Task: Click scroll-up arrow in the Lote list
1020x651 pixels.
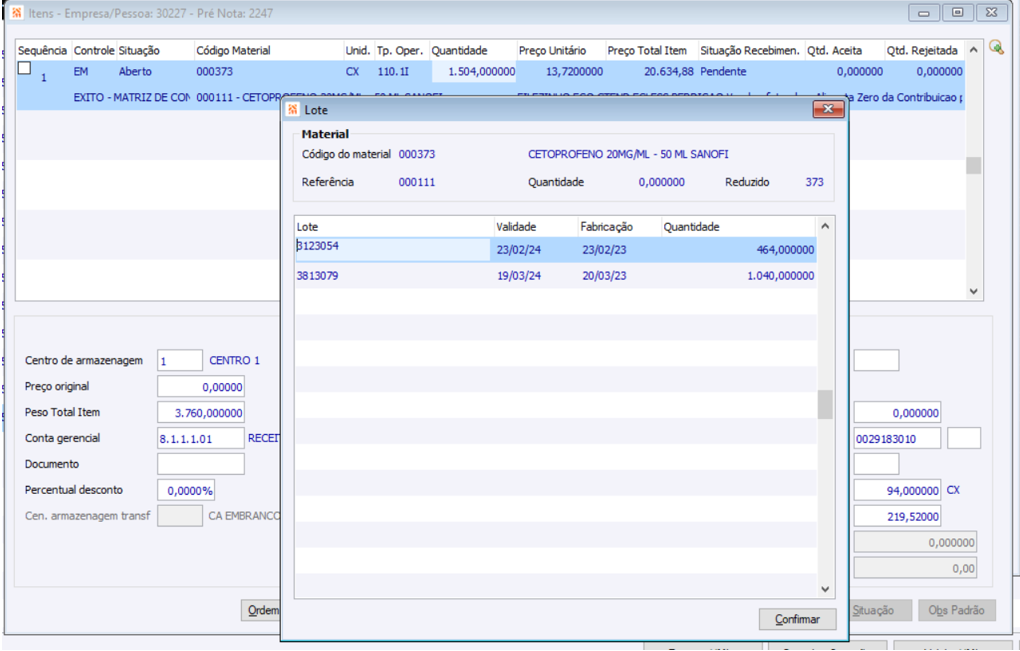Action: tap(825, 226)
